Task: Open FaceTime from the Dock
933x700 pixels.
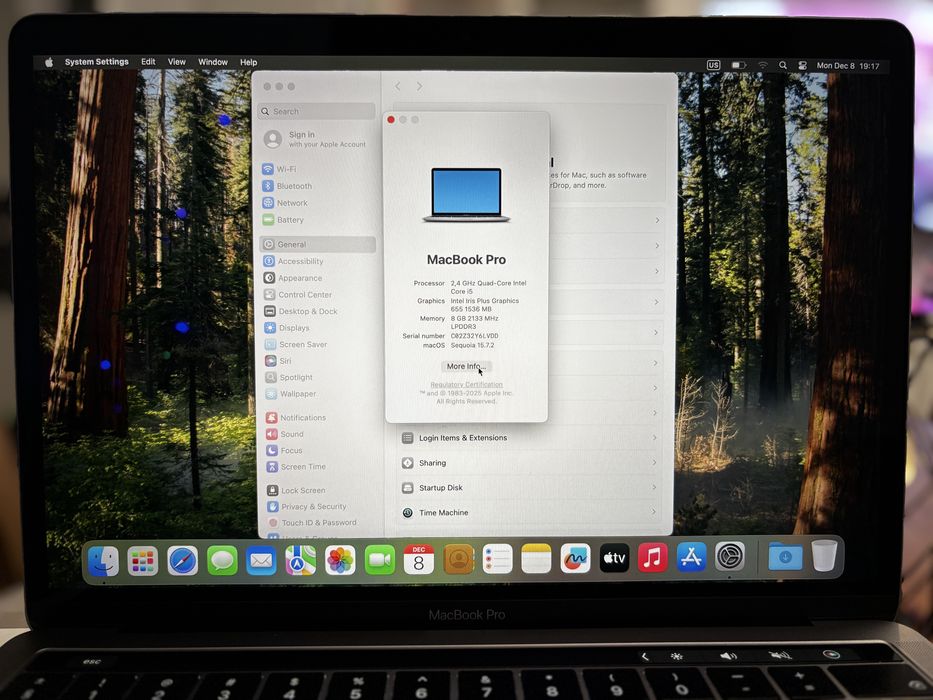Action: [380, 560]
